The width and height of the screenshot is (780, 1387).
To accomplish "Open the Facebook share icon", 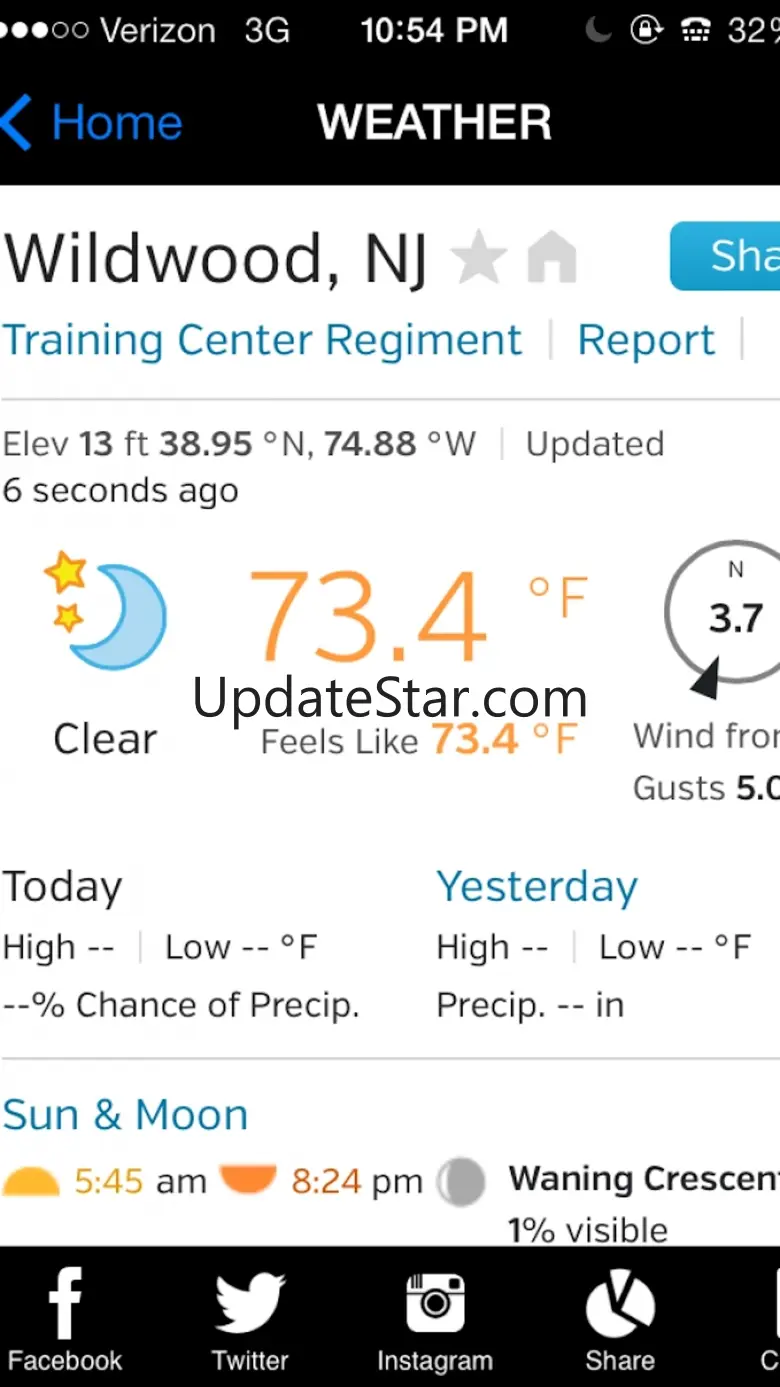I will coord(65,1303).
